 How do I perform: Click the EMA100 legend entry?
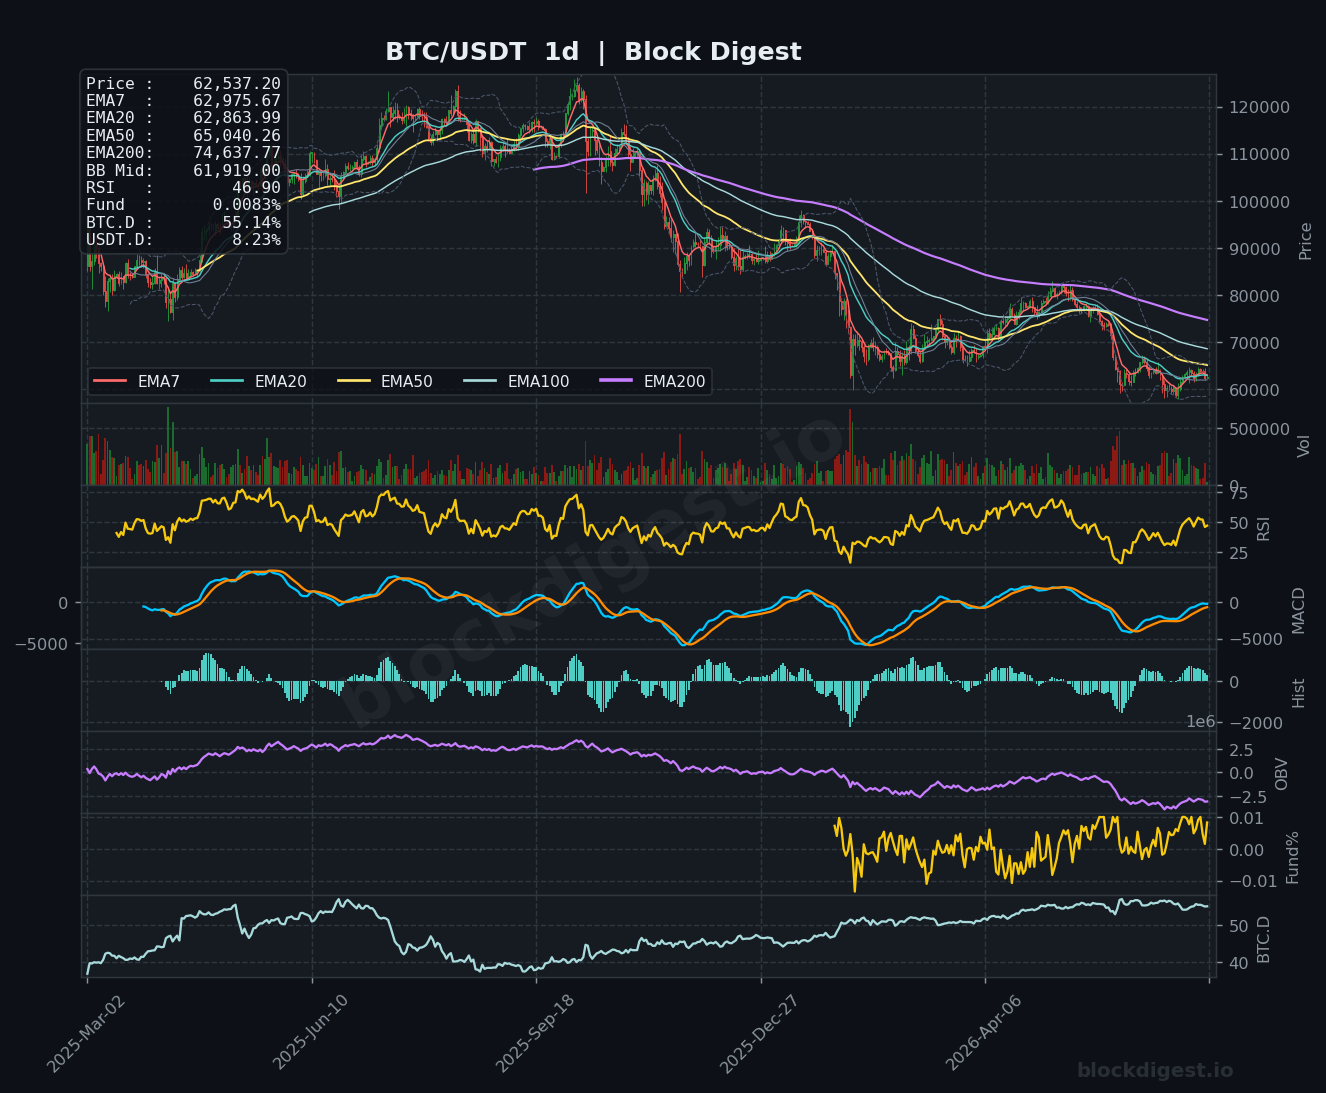pos(515,381)
